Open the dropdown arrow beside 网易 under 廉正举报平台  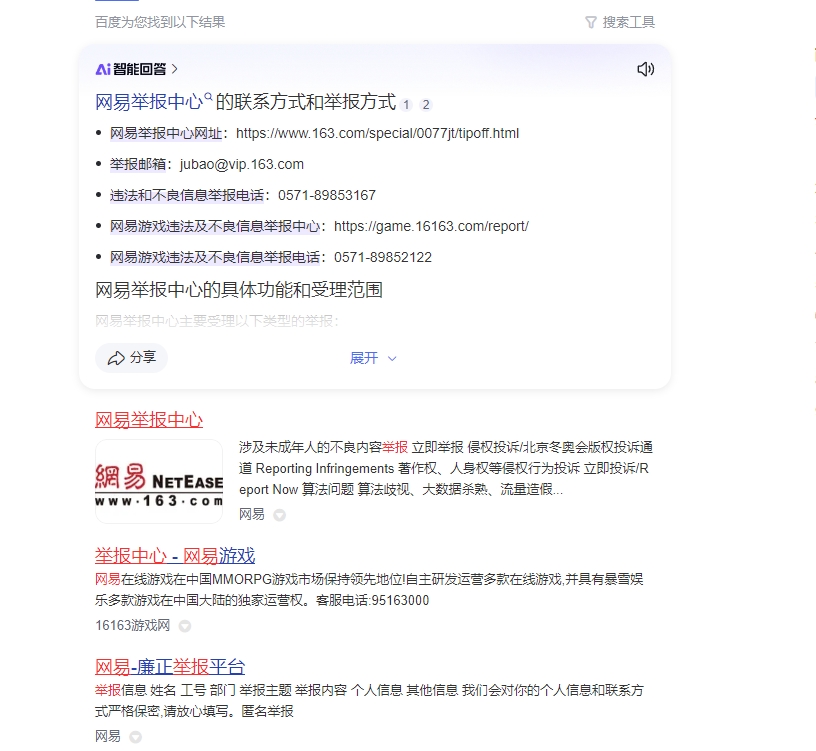(x=135, y=737)
